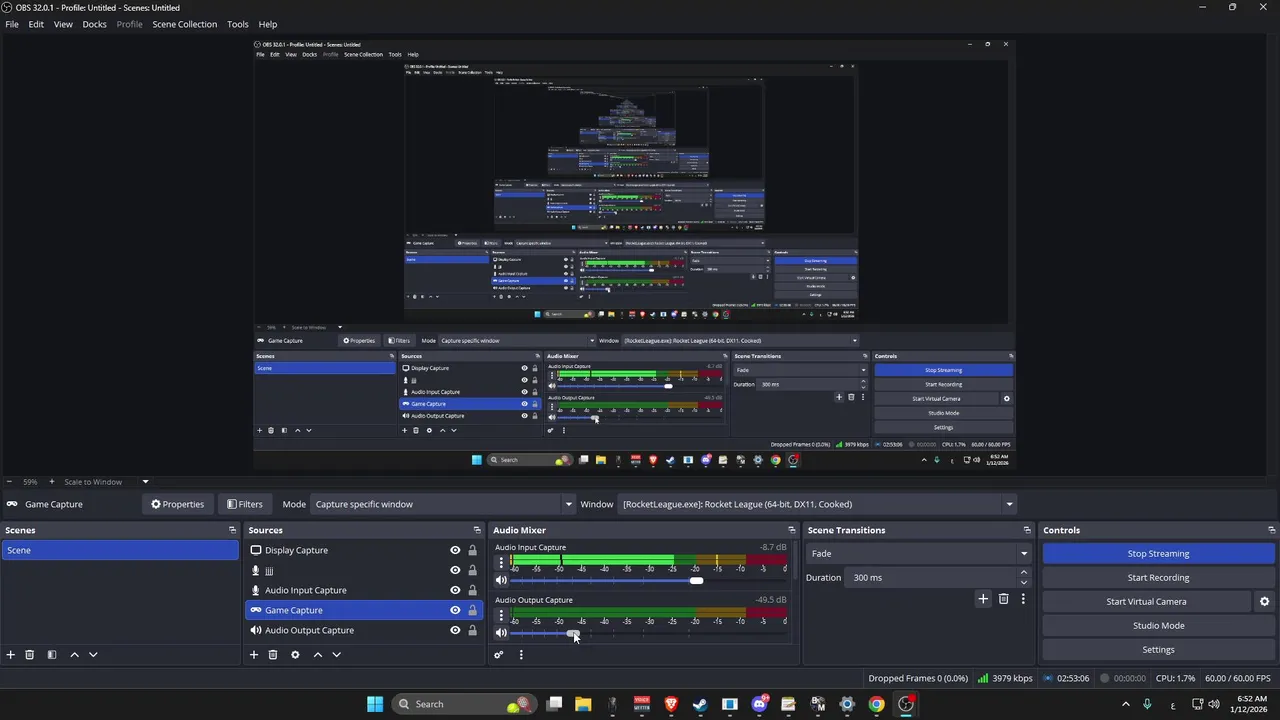This screenshot has height=720, width=1280.
Task: Expand the Fade transition dropdown
Action: click(x=918, y=553)
